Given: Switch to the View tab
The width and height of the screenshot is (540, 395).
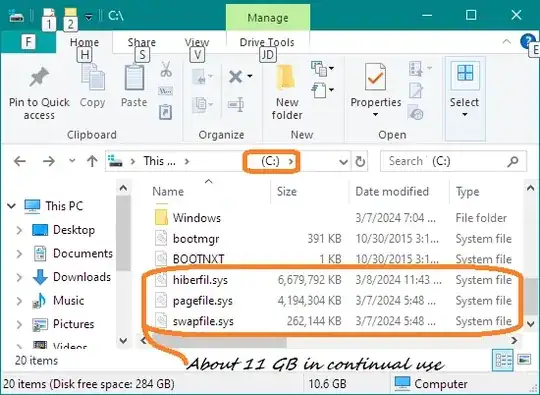Looking at the screenshot, I should (197, 42).
